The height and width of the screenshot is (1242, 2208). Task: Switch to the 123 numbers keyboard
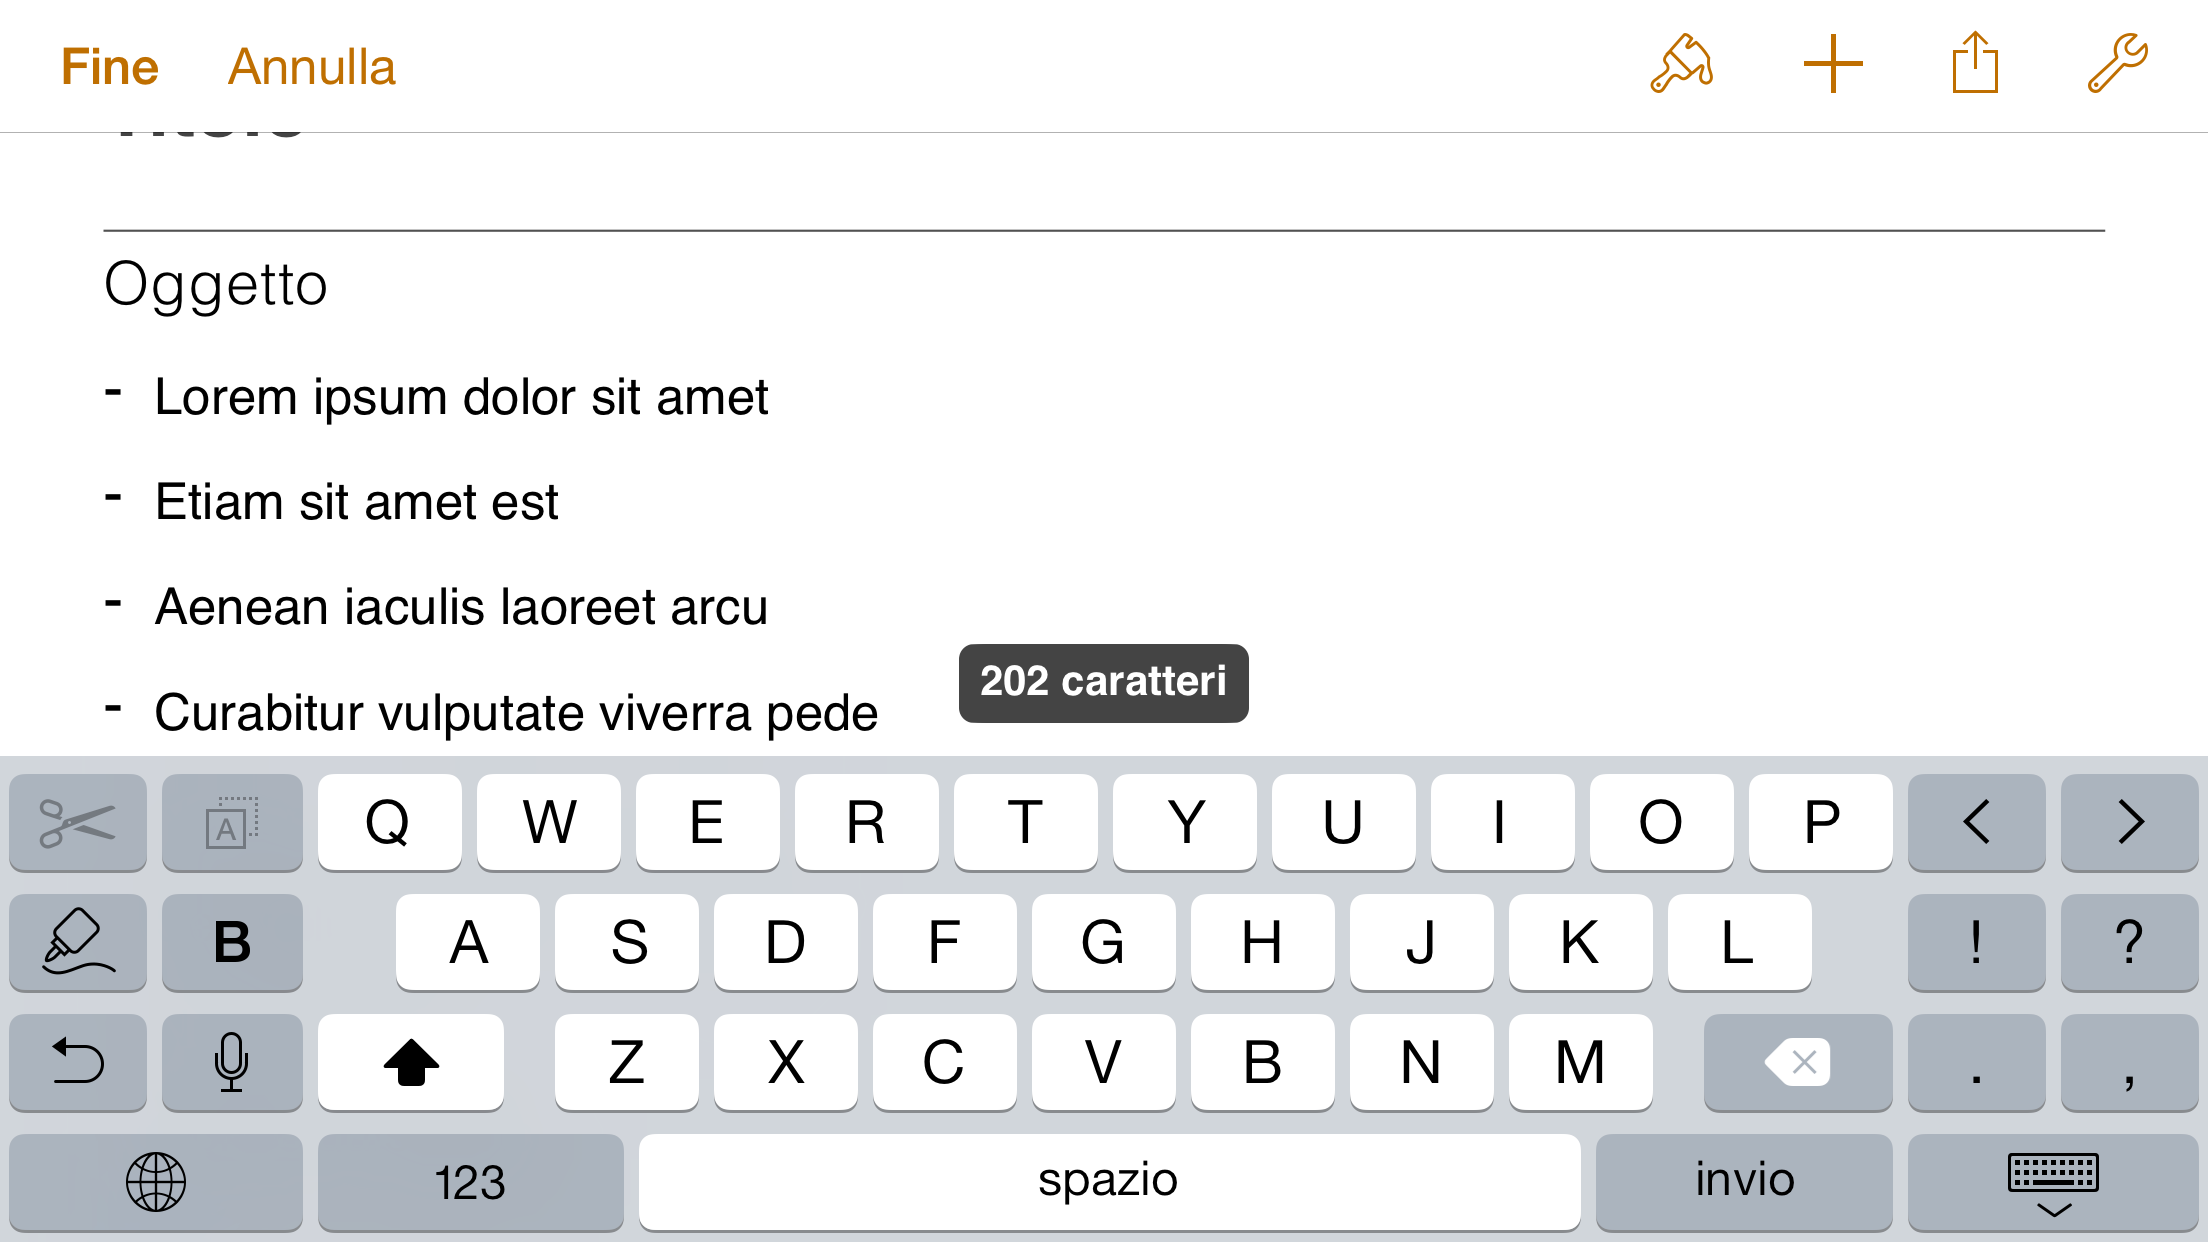pos(470,1182)
